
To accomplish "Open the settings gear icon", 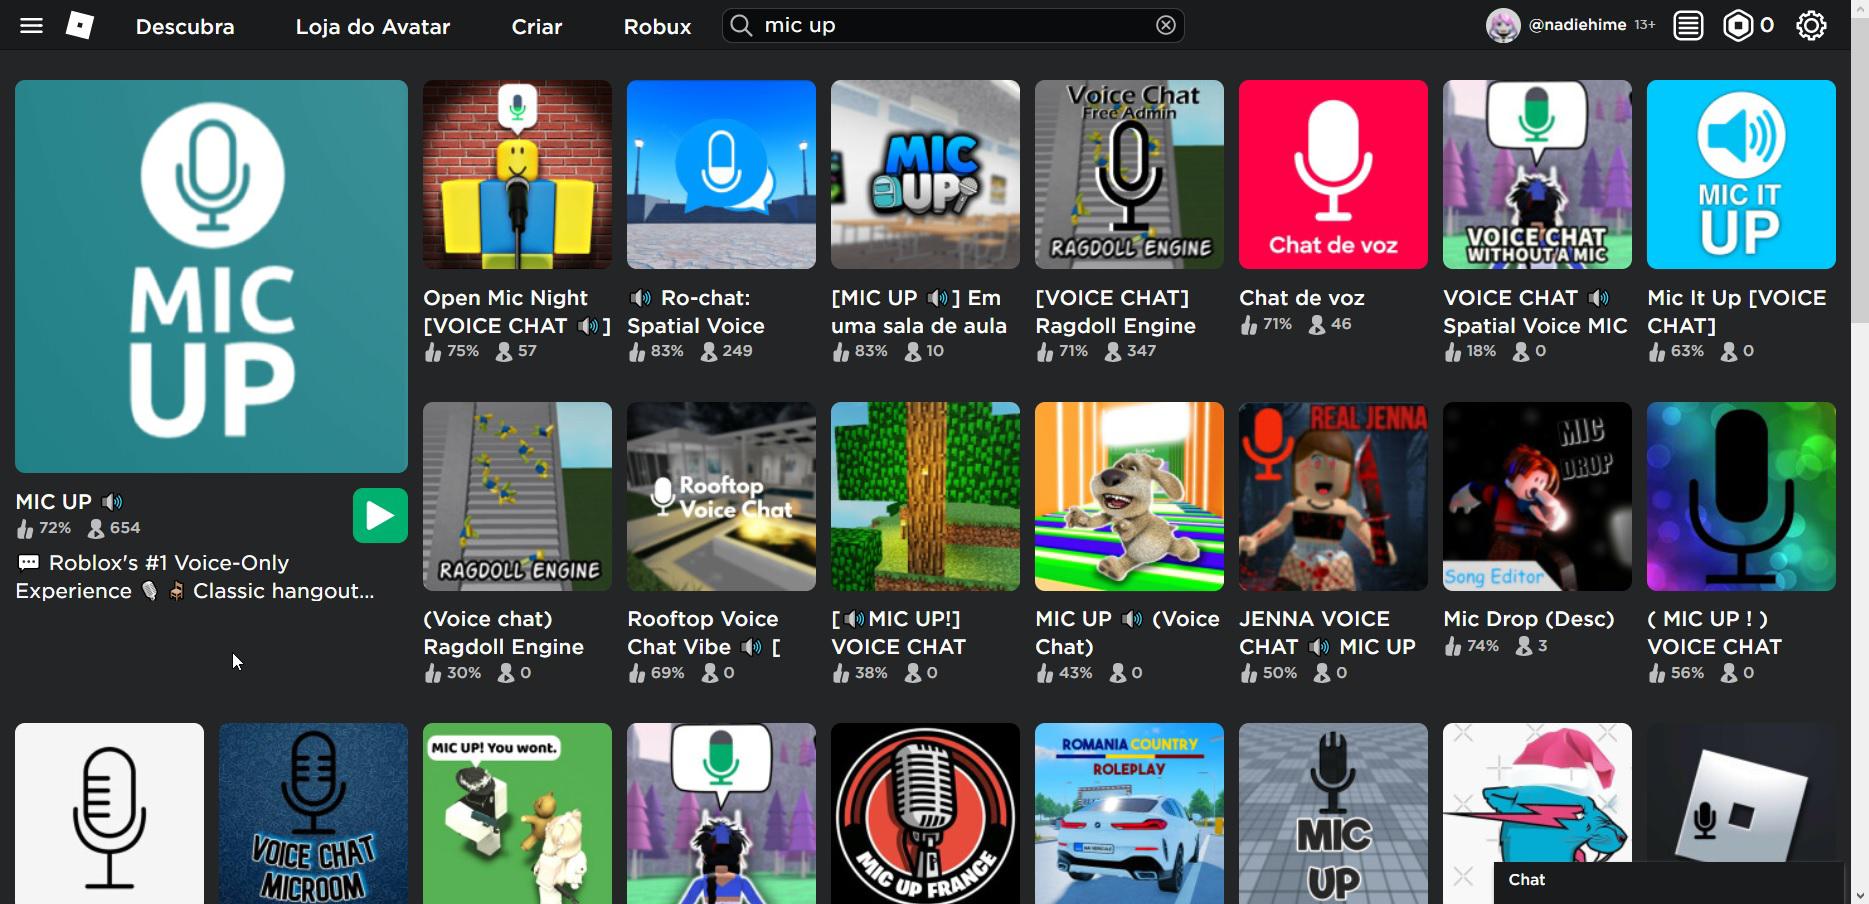I will 1811,26.
